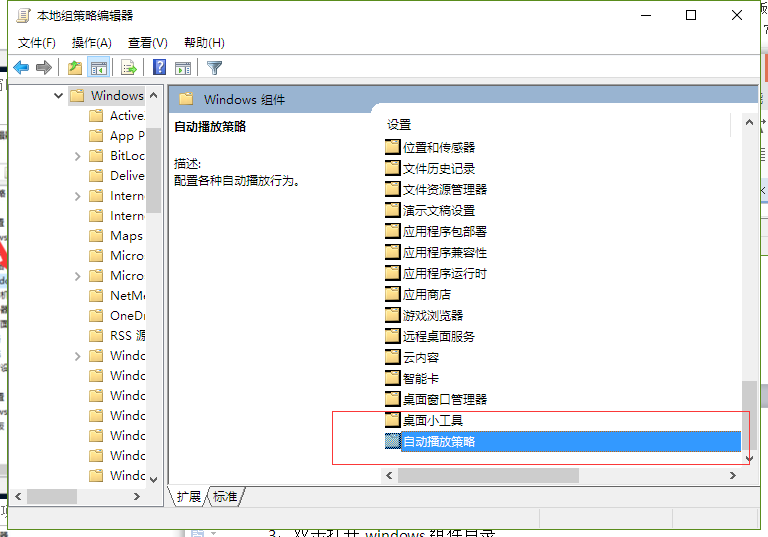Toggle the action pane toolbar icon
The width and height of the screenshot is (768, 537).
coord(183,68)
